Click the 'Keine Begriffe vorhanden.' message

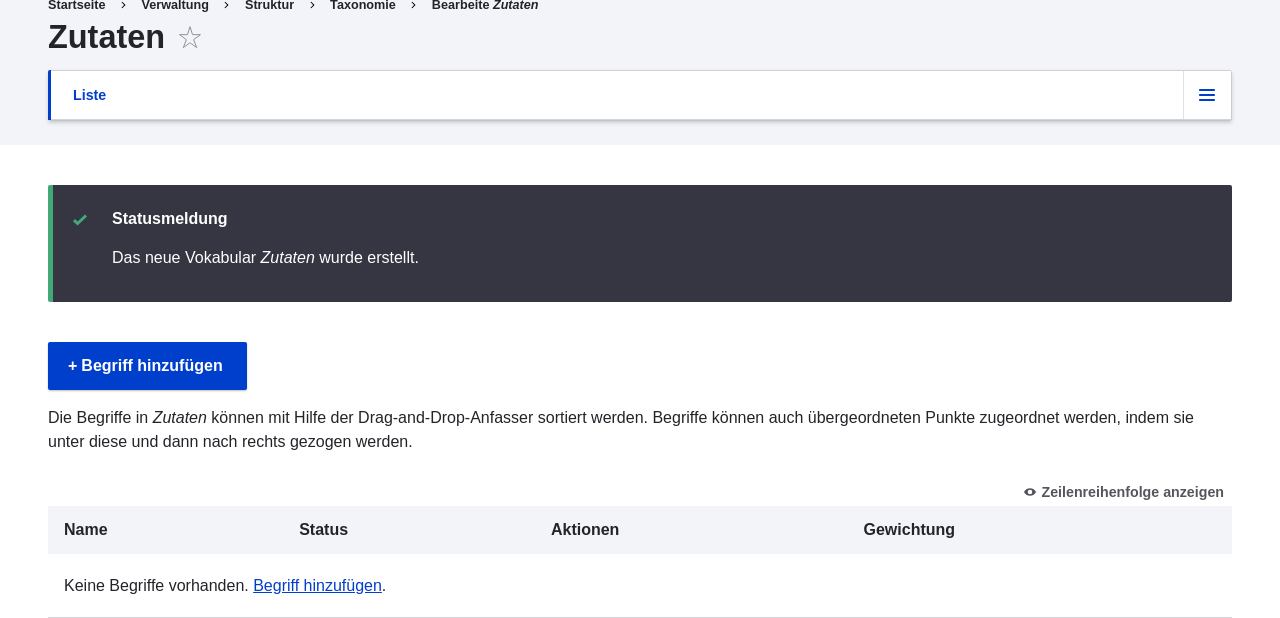(156, 586)
